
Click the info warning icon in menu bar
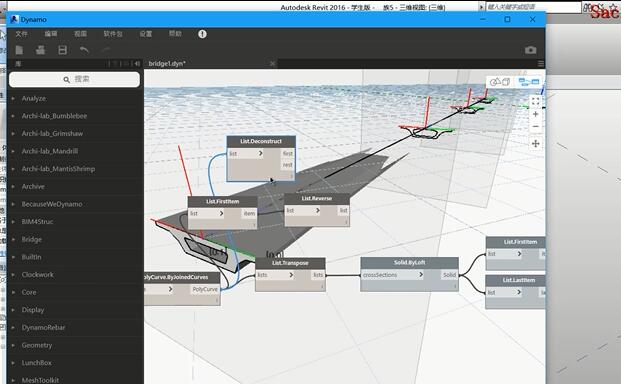(202, 34)
